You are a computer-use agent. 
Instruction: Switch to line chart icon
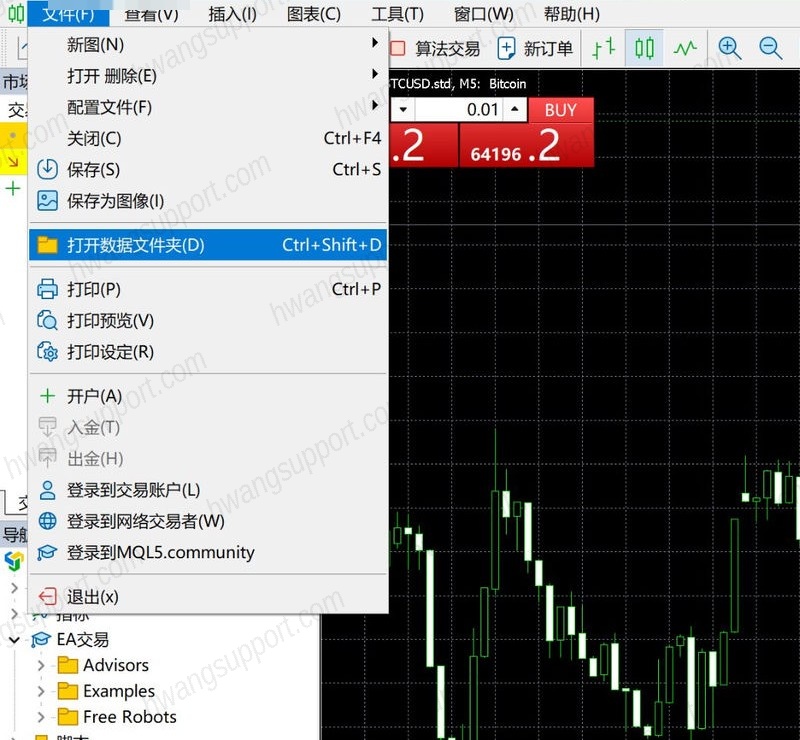(x=685, y=48)
